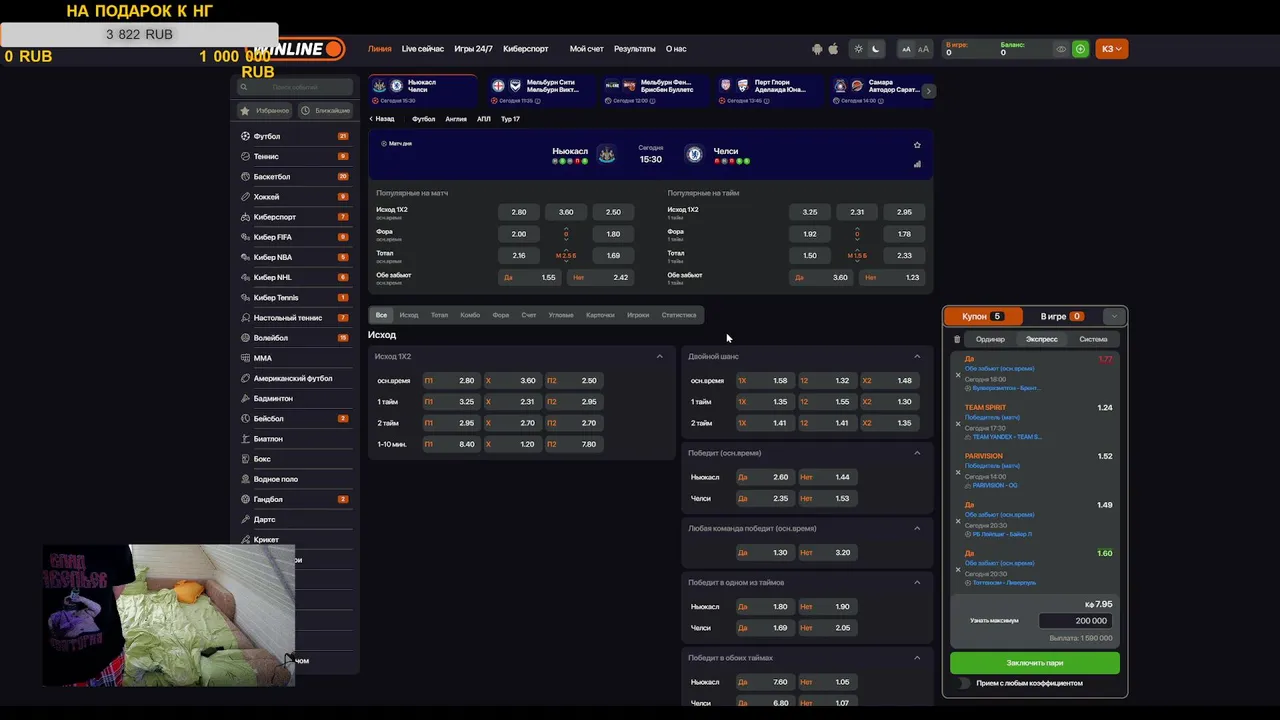This screenshot has height=720, width=1280.
Task: Select Волейбол icon in sidebar
Action: tap(245, 338)
